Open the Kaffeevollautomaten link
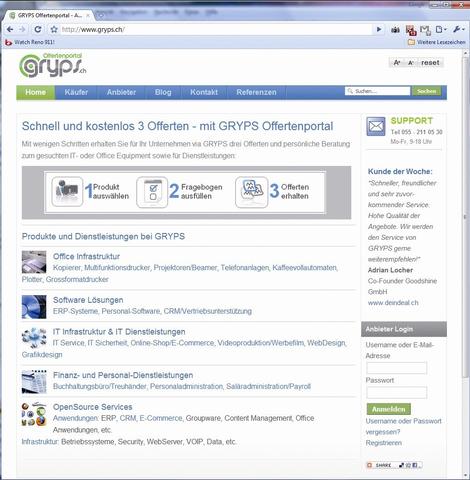The height and width of the screenshot is (480, 470). pyautogui.click(x=305, y=268)
